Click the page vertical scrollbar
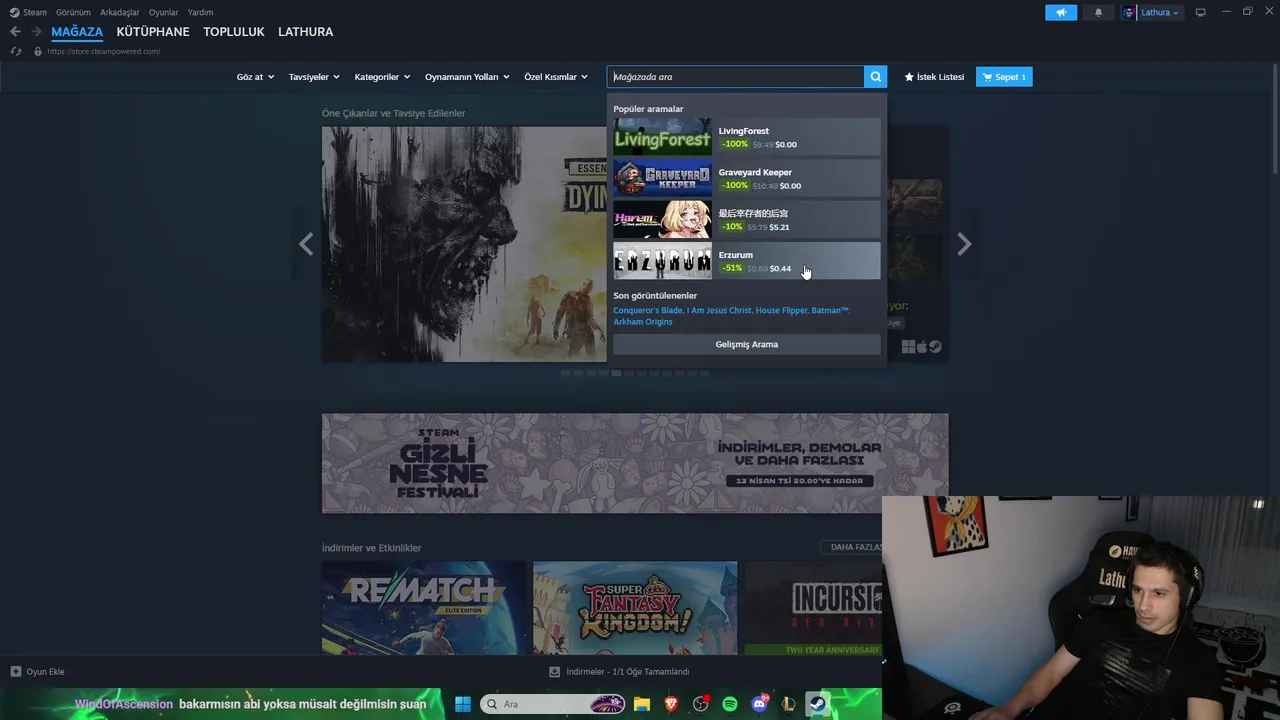The width and height of the screenshot is (1280, 720). click(1274, 120)
